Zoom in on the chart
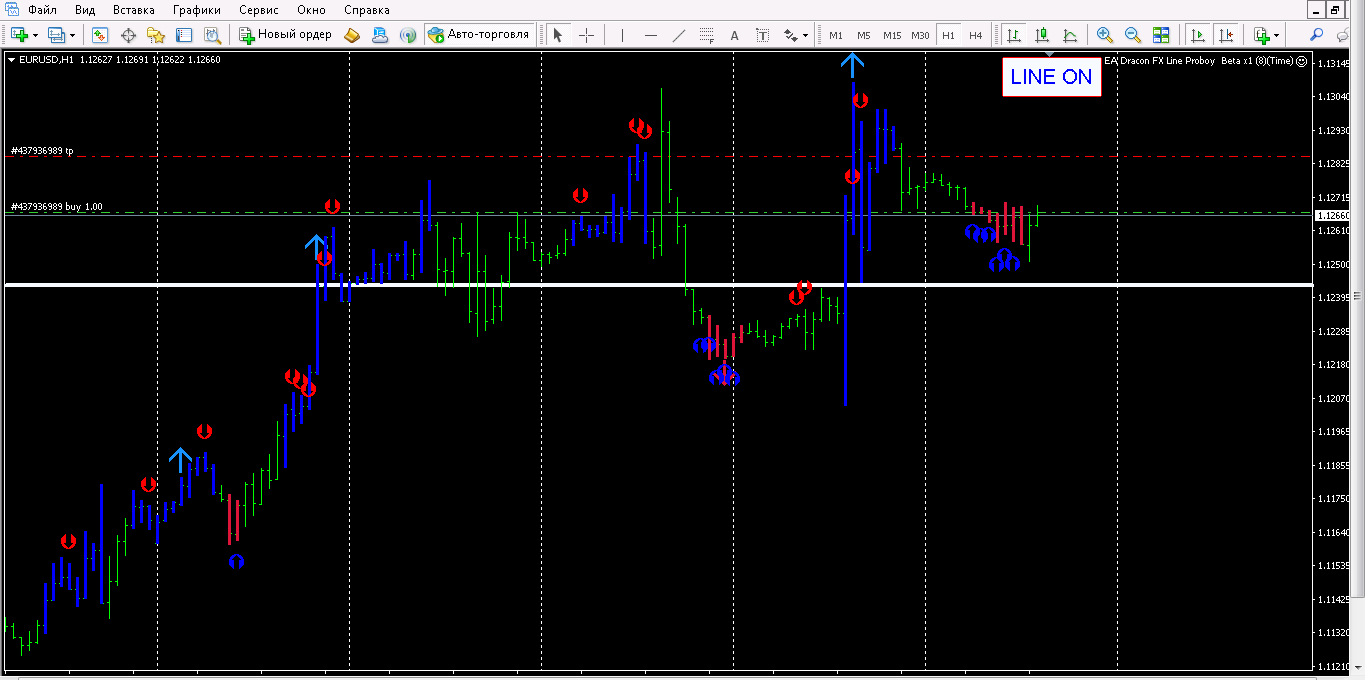1365x680 pixels. coord(1105,35)
